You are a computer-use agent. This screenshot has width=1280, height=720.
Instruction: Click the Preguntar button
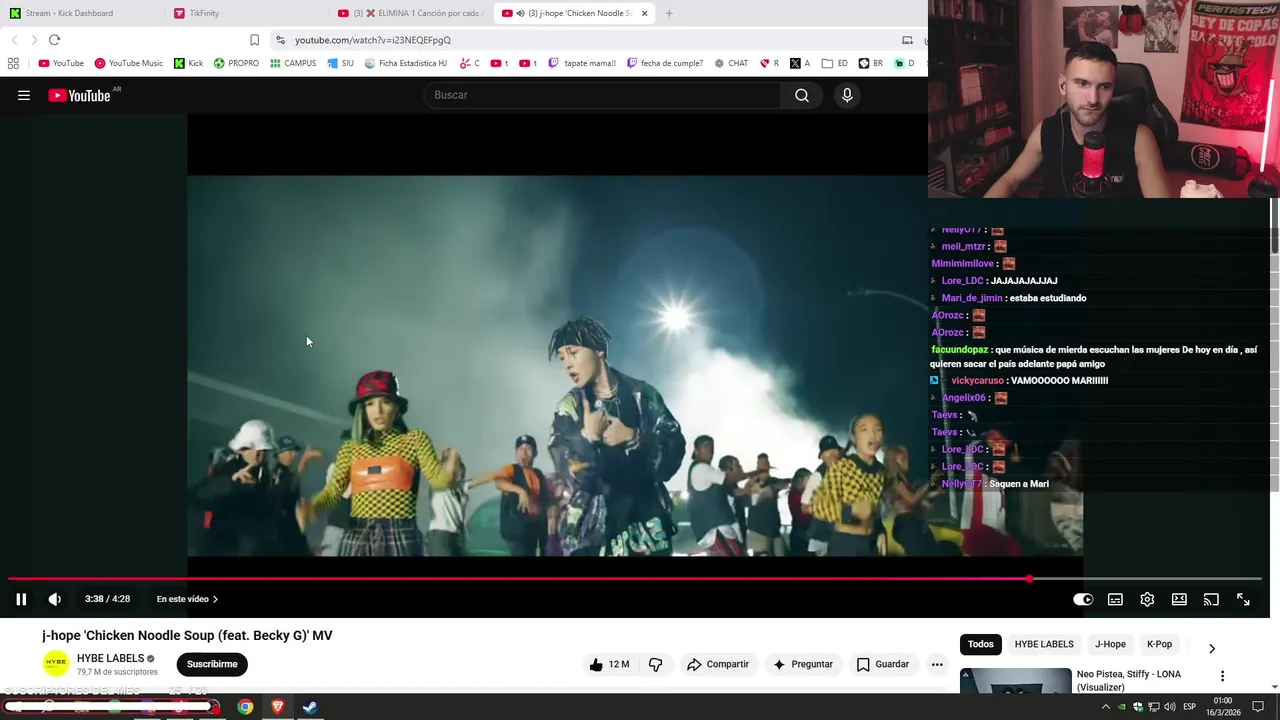[x=802, y=664]
